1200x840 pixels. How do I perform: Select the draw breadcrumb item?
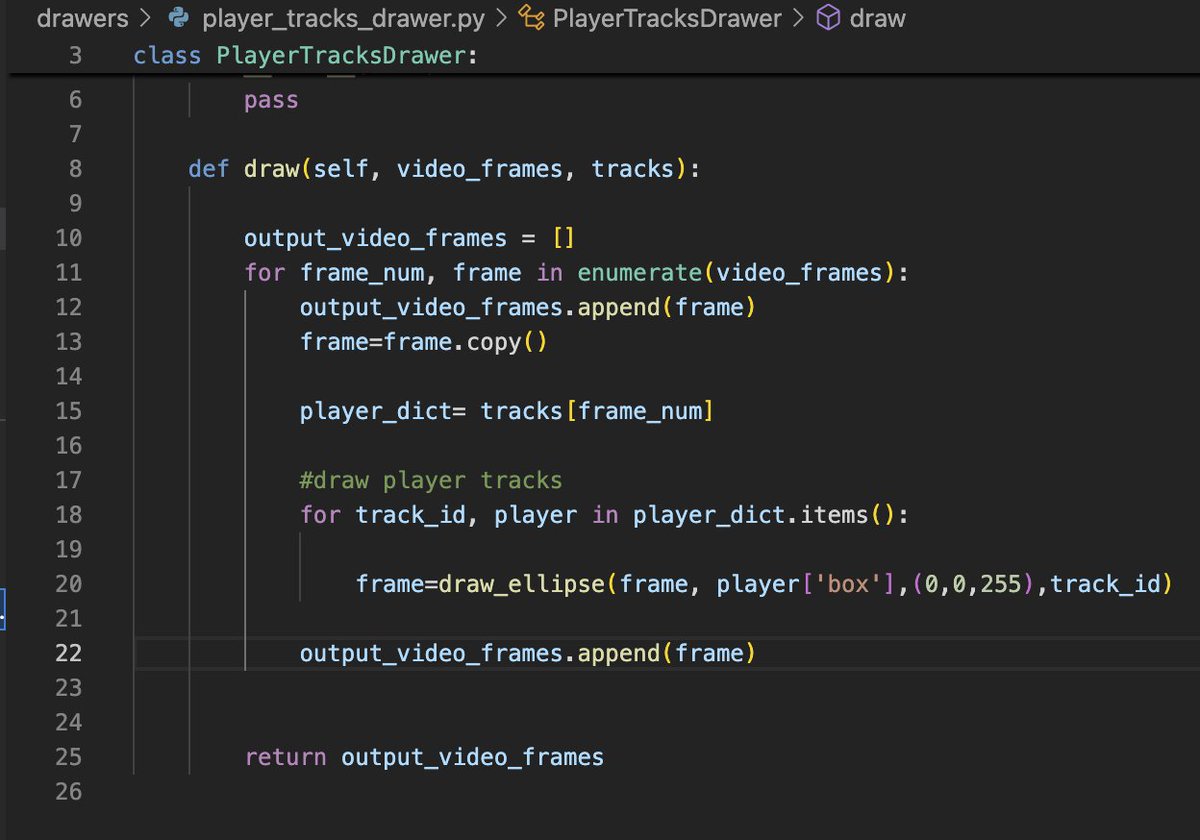click(x=877, y=19)
